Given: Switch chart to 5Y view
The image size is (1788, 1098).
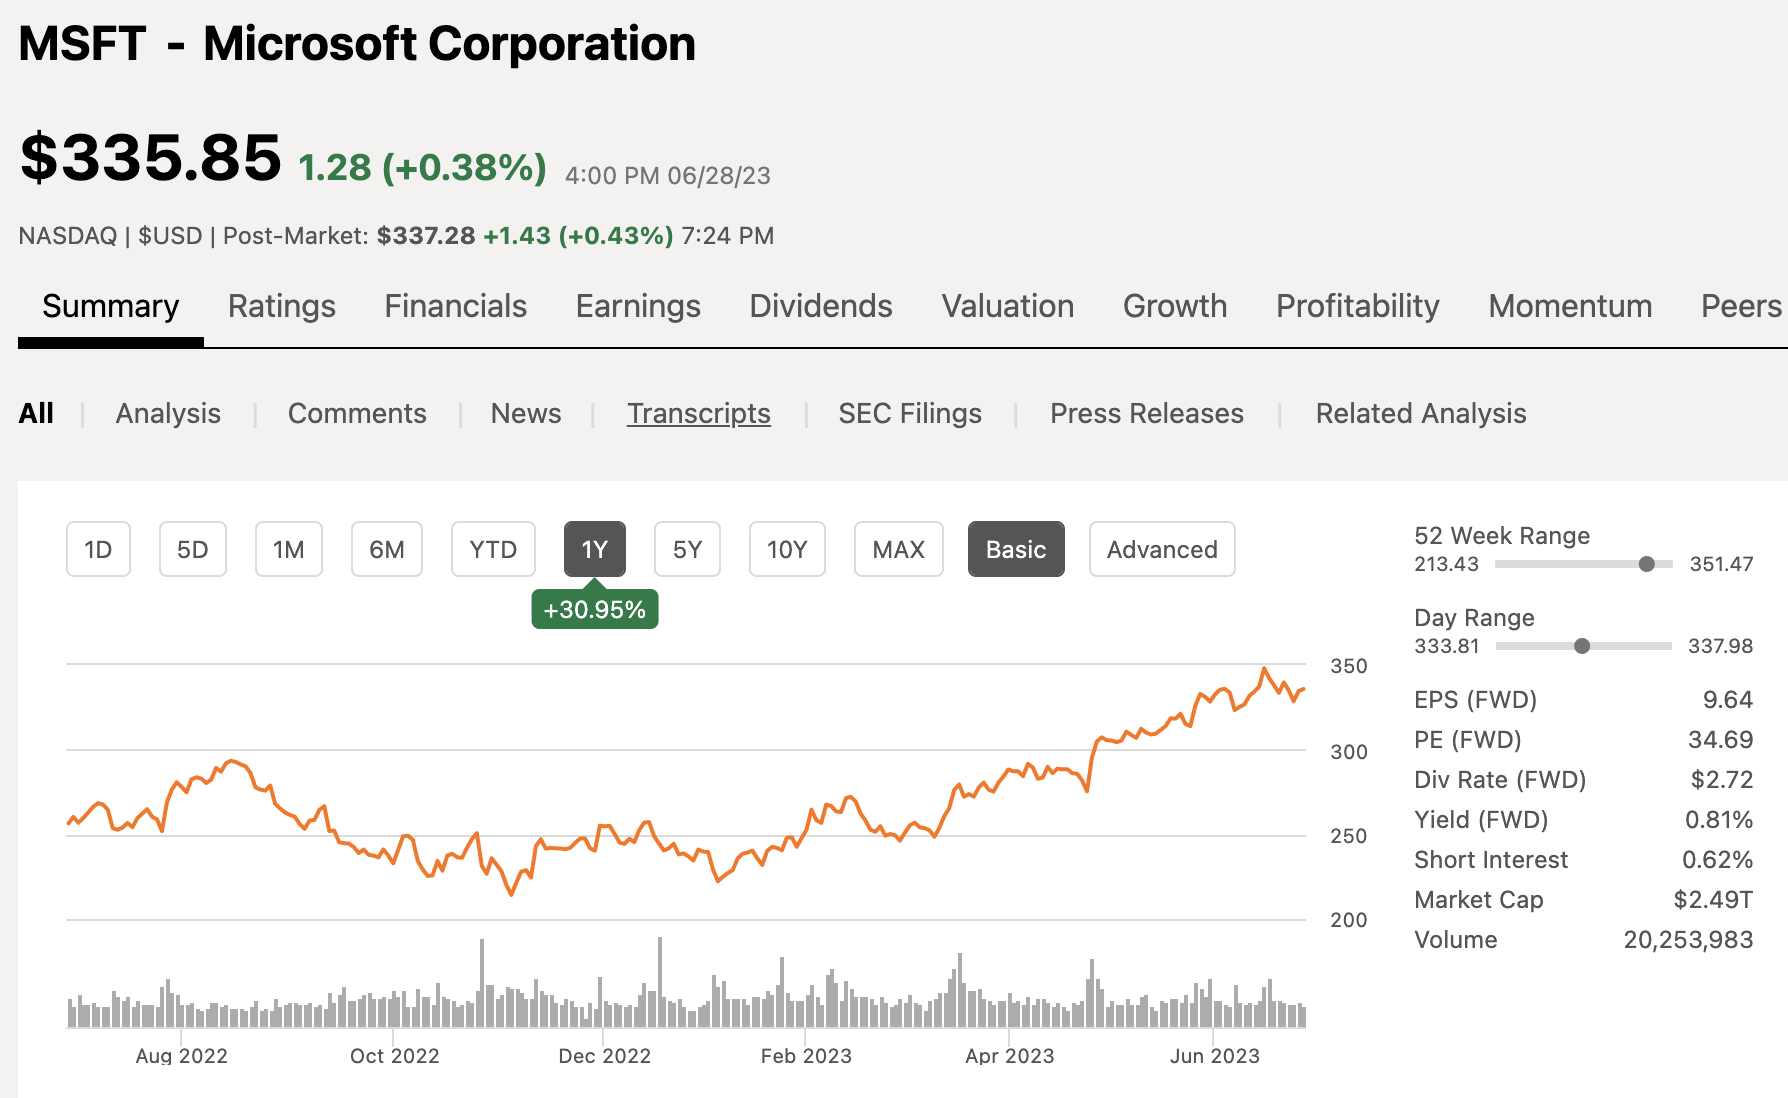Looking at the screenshot, I should pyautogui.click(x=687, y=549).
